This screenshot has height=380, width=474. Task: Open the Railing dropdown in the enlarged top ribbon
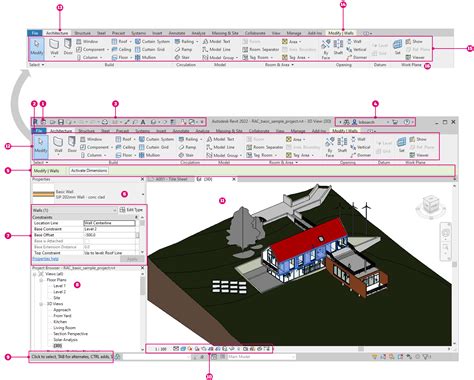click(197, 41)
